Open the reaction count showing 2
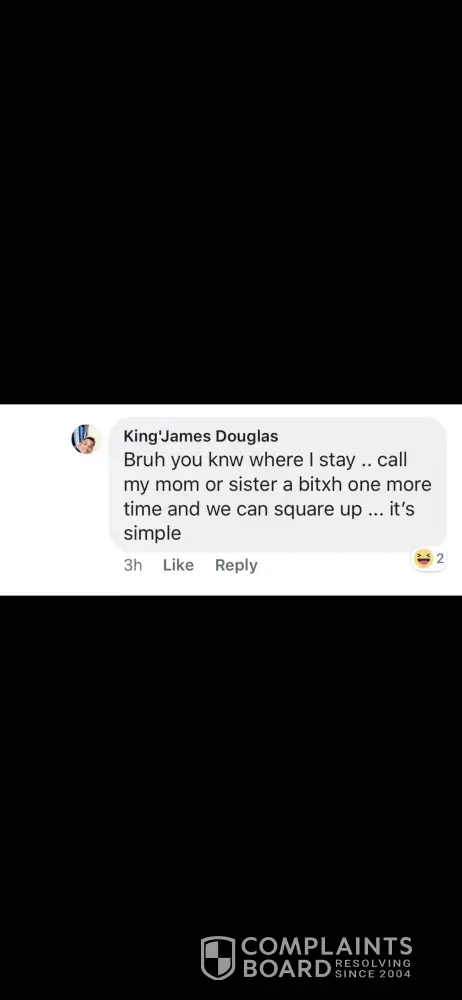This screenshot has height=1000, width=462. pyautogui.click(x=440, y=559)
